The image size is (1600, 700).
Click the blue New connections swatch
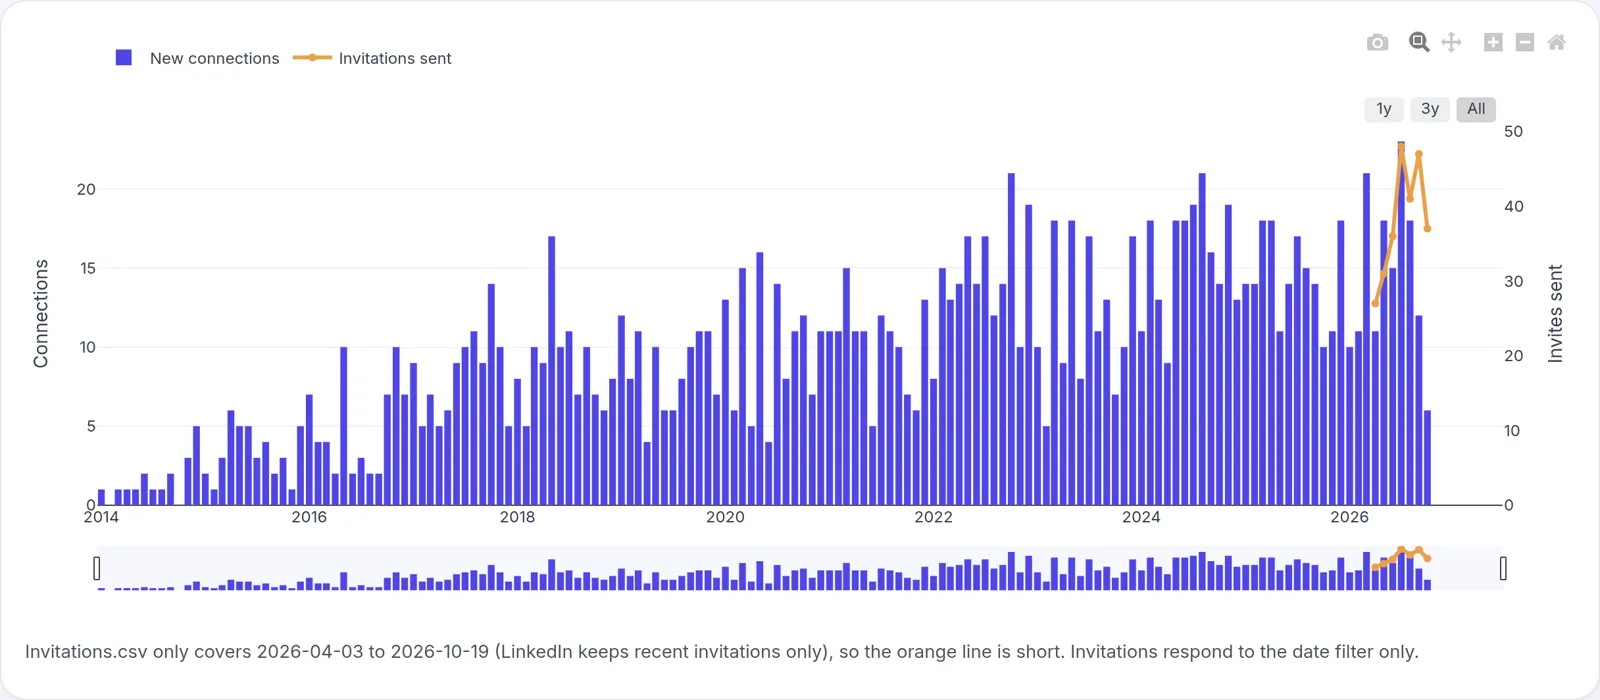tap(124, 58)
